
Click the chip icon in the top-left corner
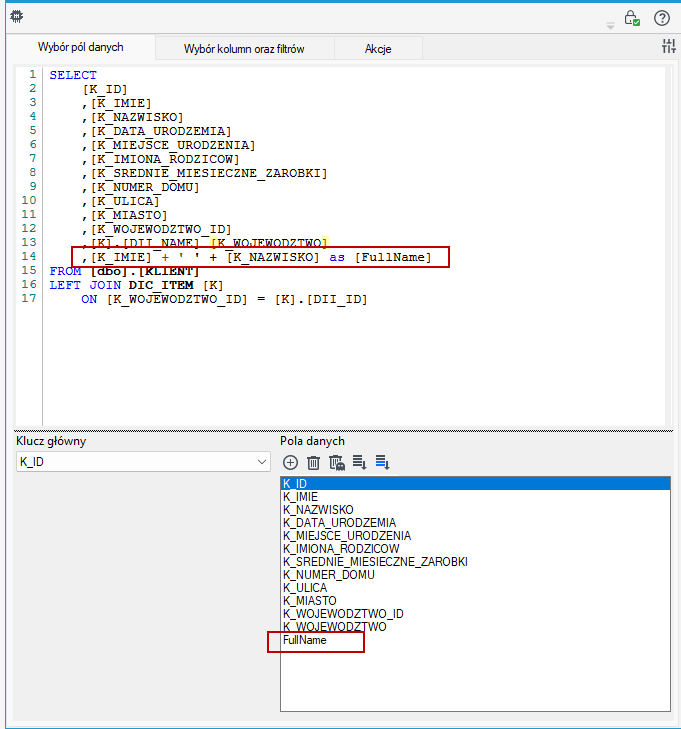tap(16, 17)
